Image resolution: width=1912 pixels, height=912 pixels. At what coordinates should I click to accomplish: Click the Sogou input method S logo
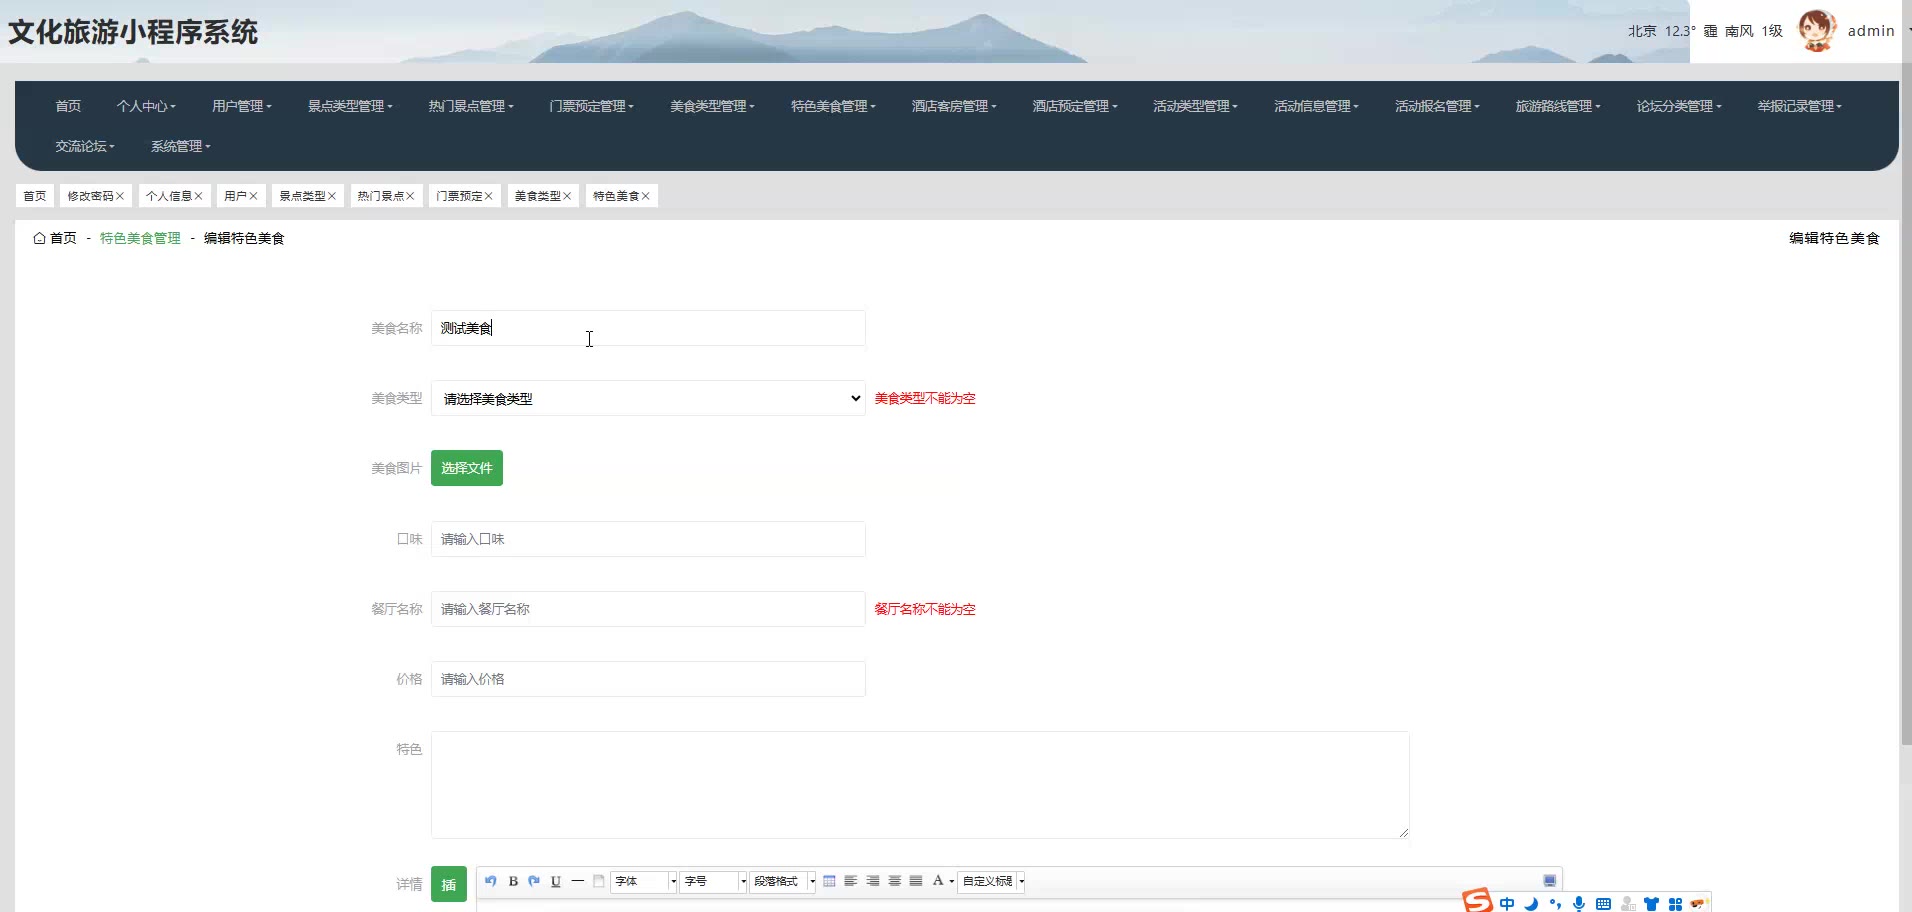[1477, 900]
